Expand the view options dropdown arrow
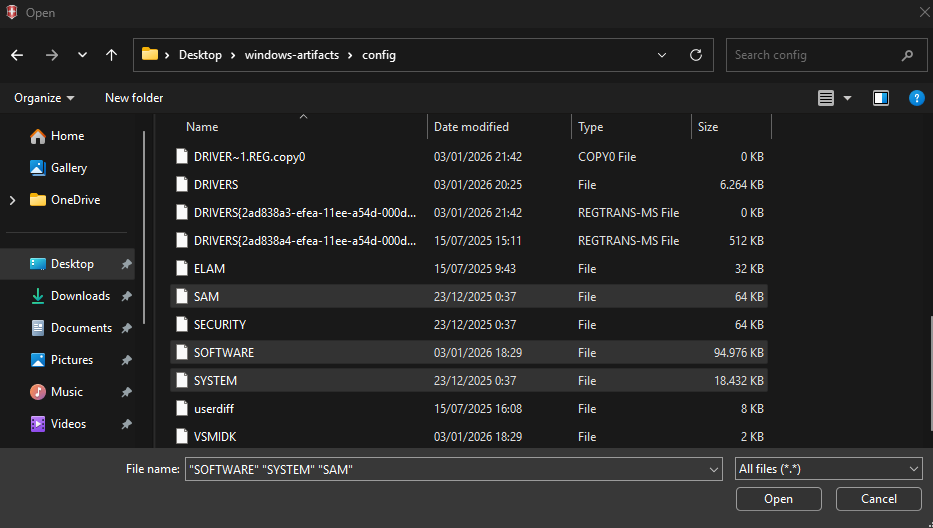 (x=848, y=98)
